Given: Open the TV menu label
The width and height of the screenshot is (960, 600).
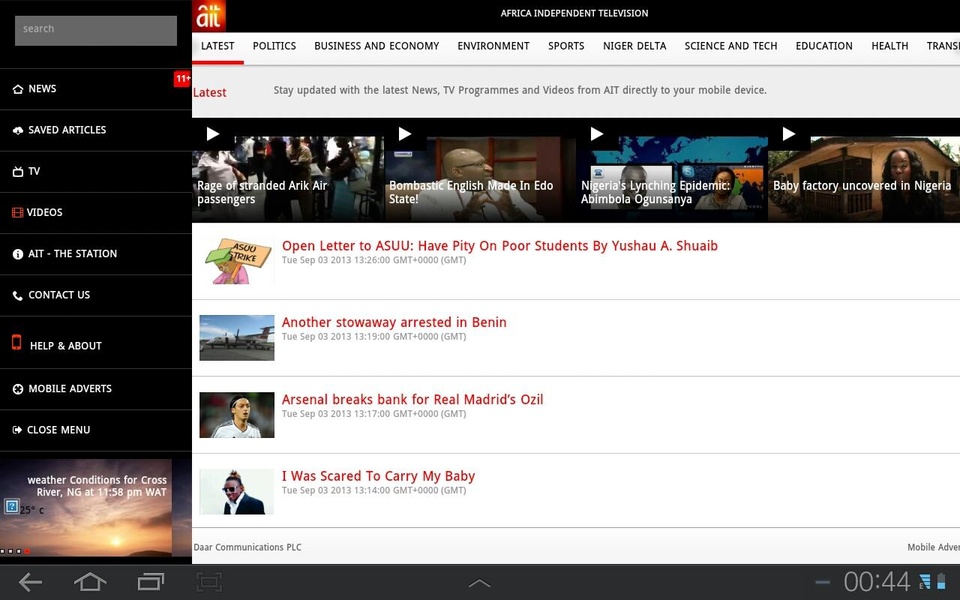Looking at the screenshot, I should click(34, 171).
